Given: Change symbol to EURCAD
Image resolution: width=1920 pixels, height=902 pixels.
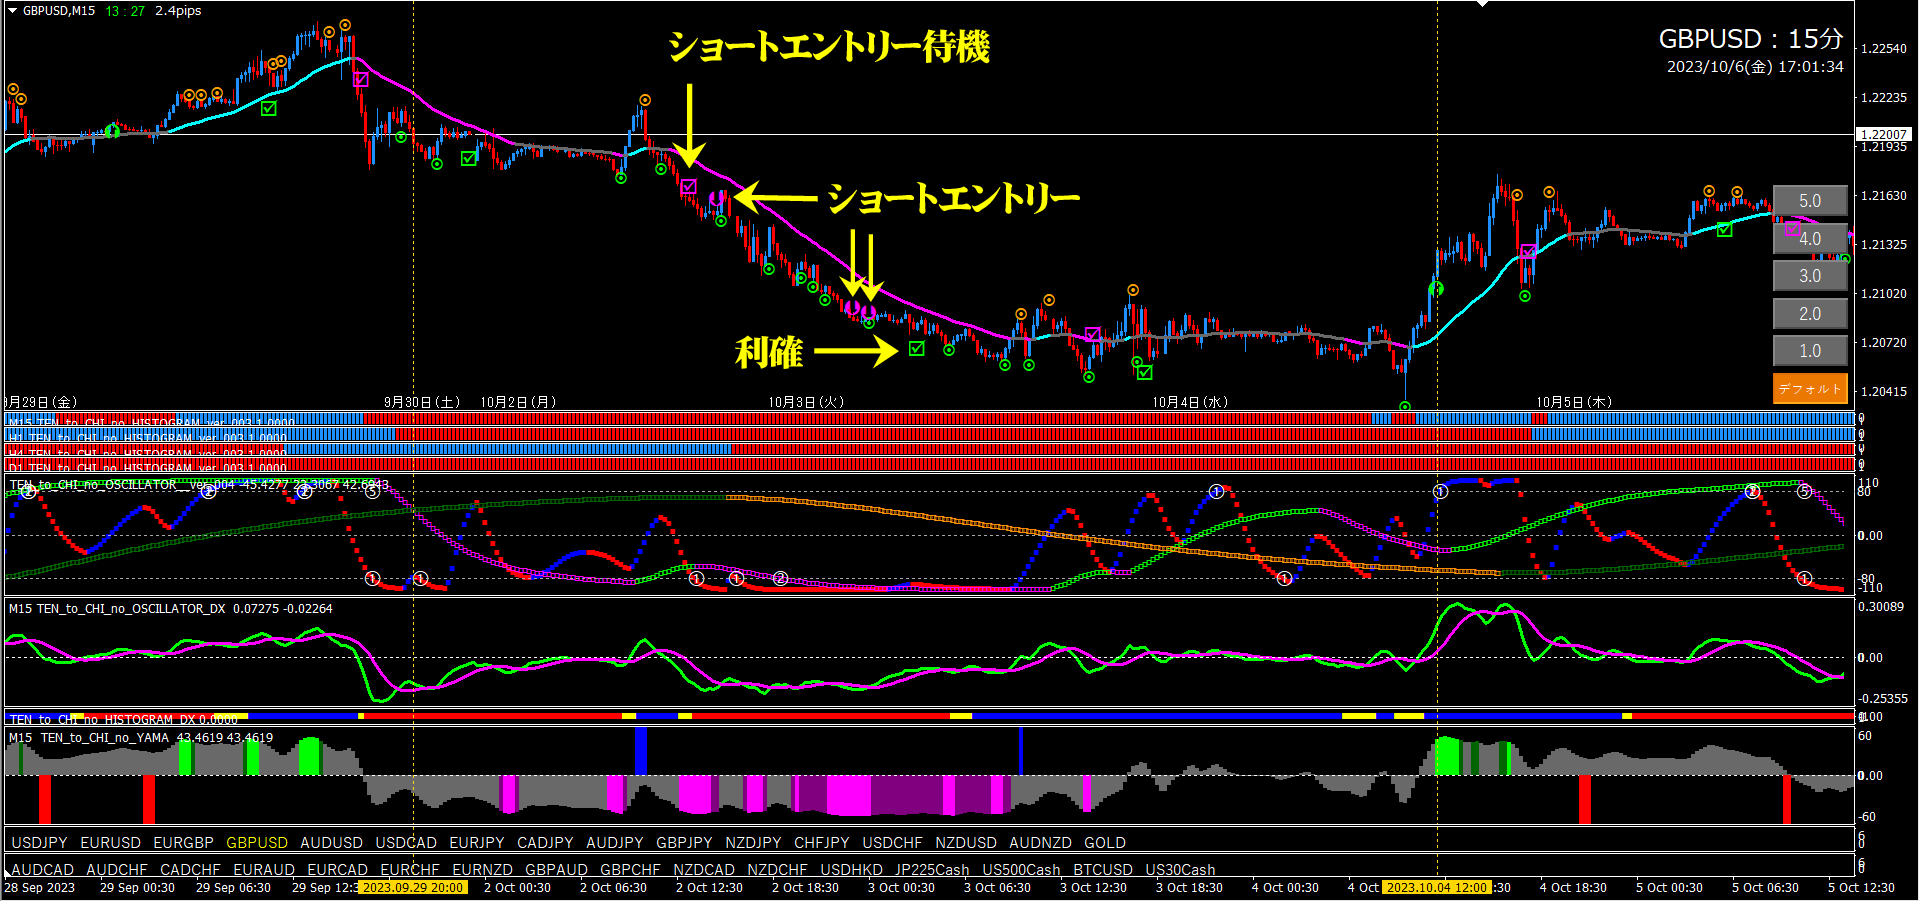Looking at the screenshot, I should click(x=338, y=870).
